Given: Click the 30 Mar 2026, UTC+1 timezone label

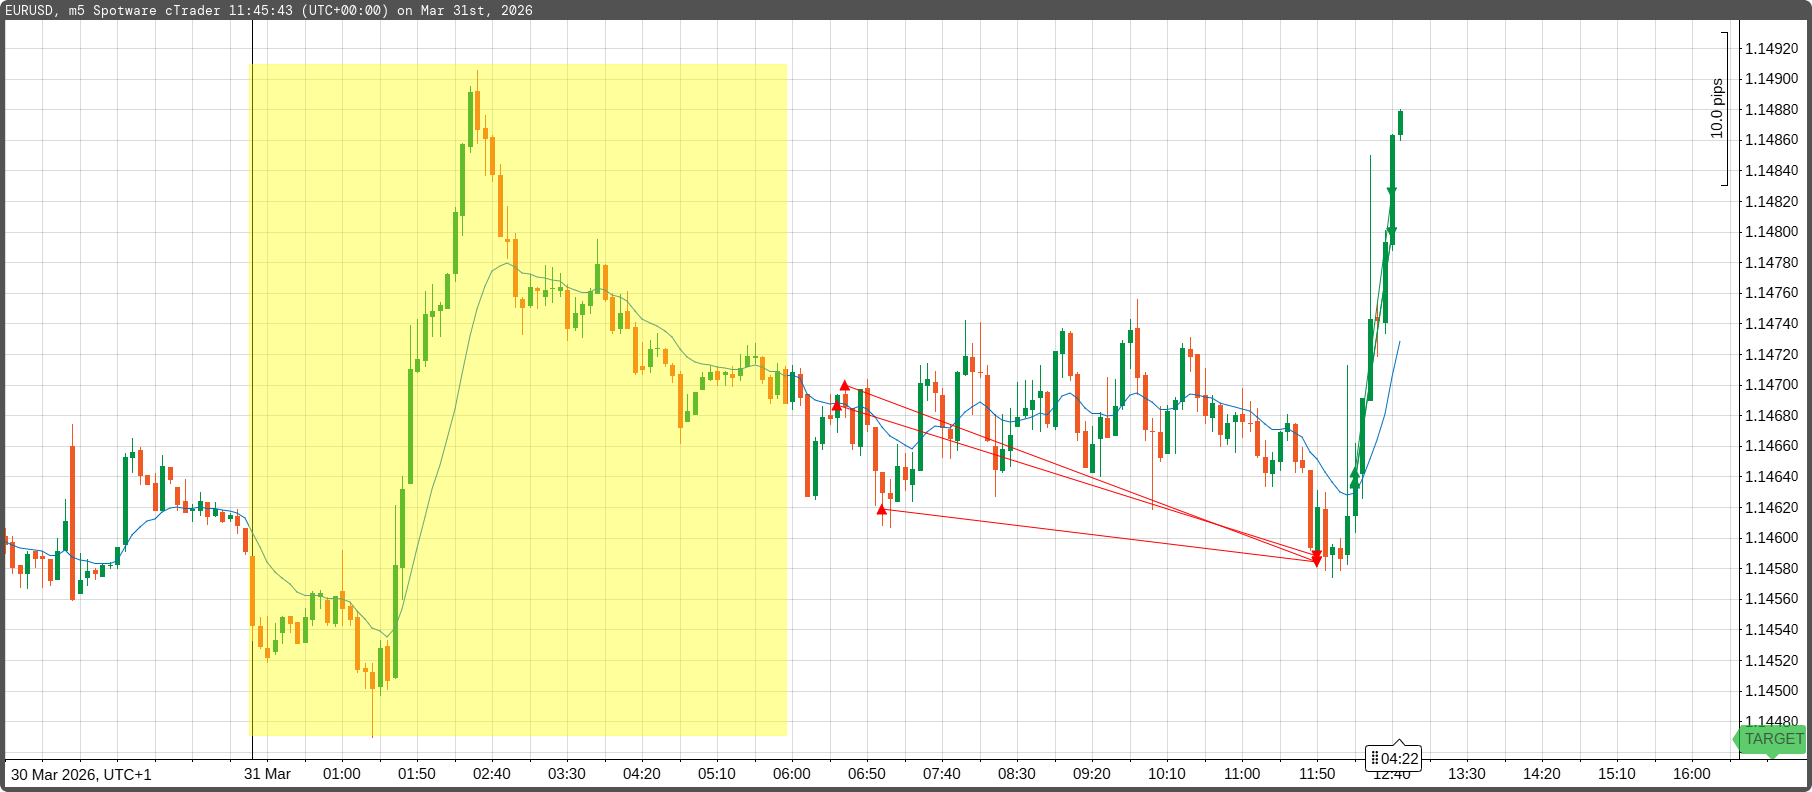Looking at the screenshot, I should coord(82,774).
